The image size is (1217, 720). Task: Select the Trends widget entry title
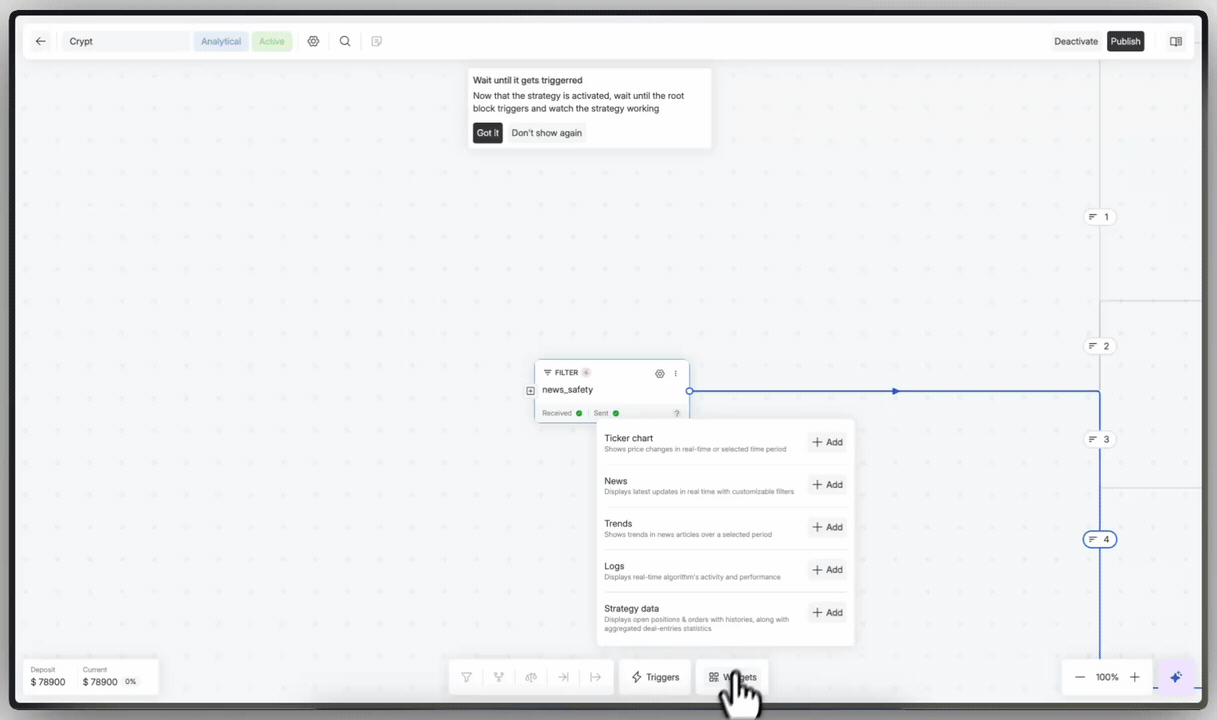tap(618, 523)
